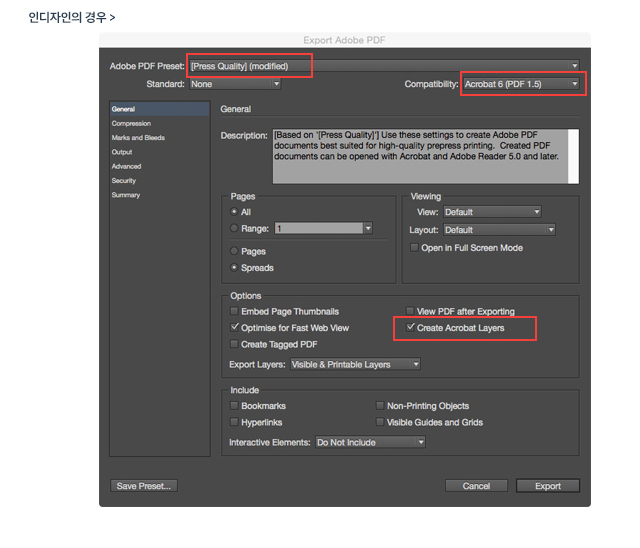Image resolution: width=640 pixels, height=548 pixels.
Task: Click the Save Preset button
Action: tap(144, 486)
